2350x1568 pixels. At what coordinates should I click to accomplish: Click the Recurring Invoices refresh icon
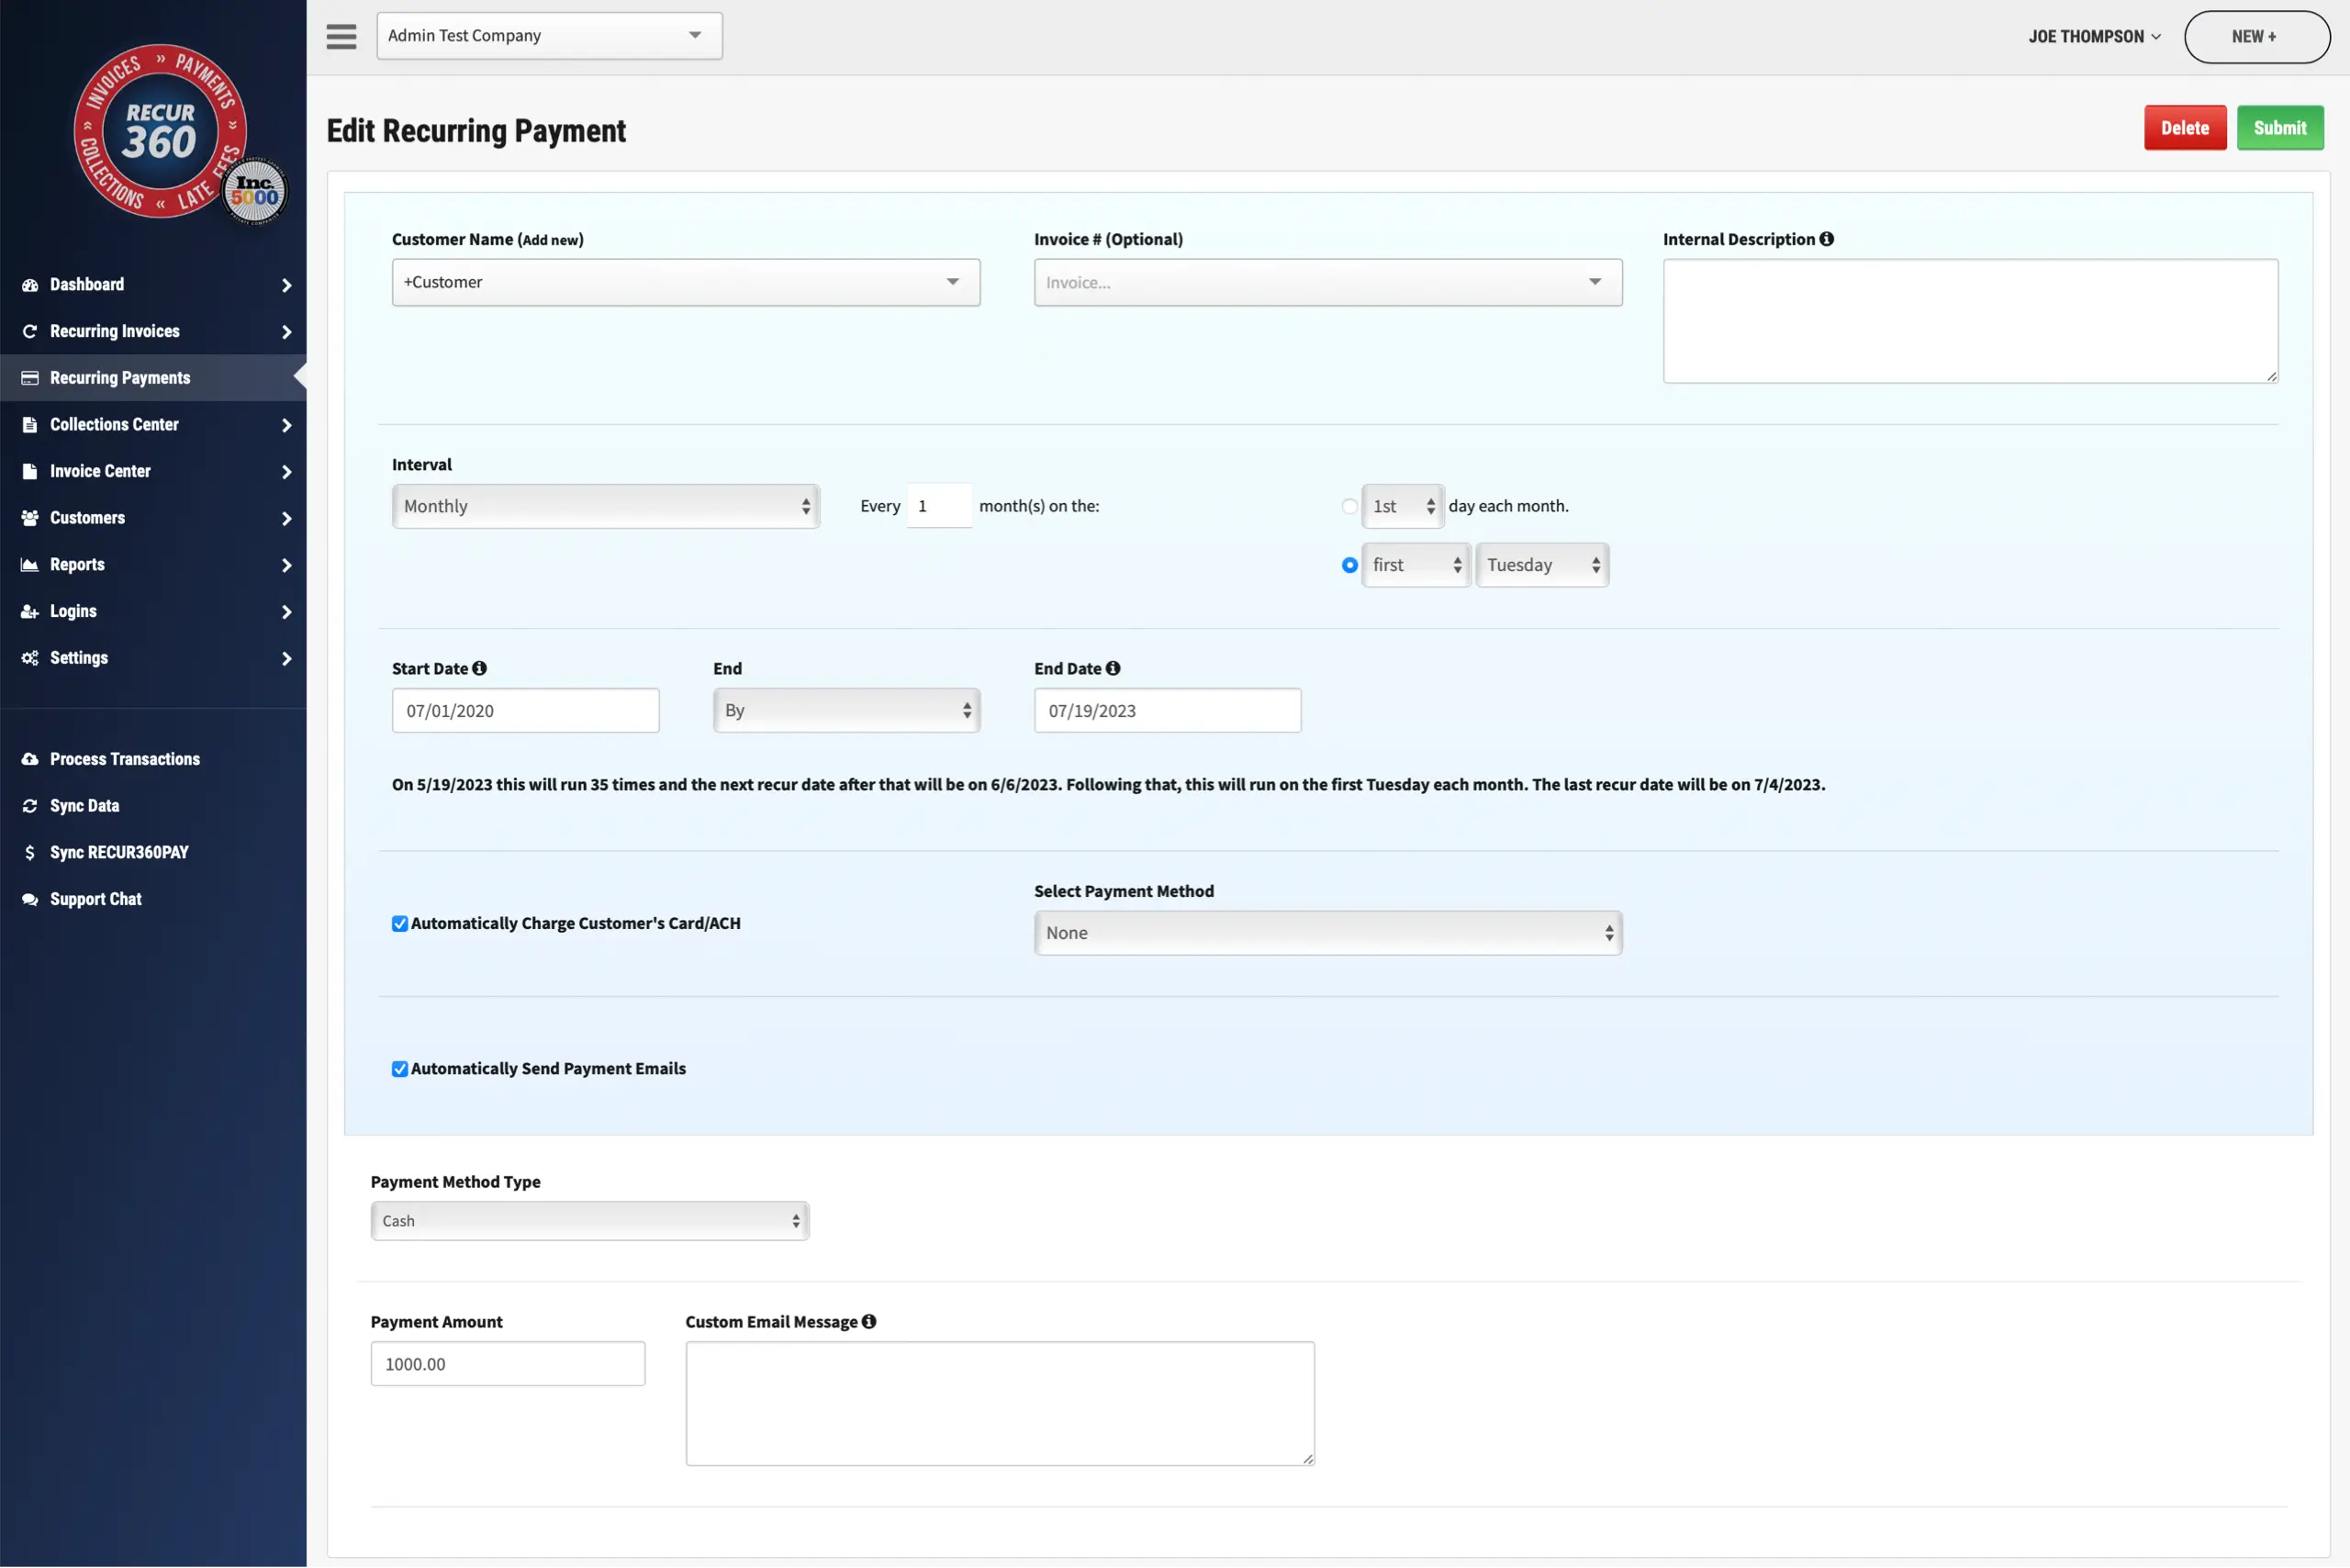coord(30,331)
